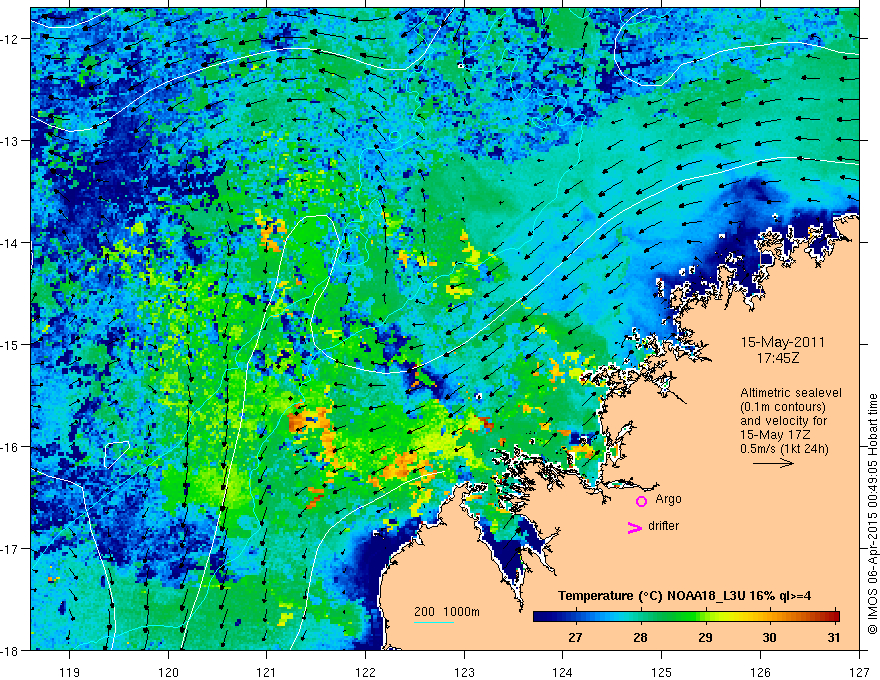Click the 'drifter' legend label
880x680 pixels.
[x=663, y=526]
